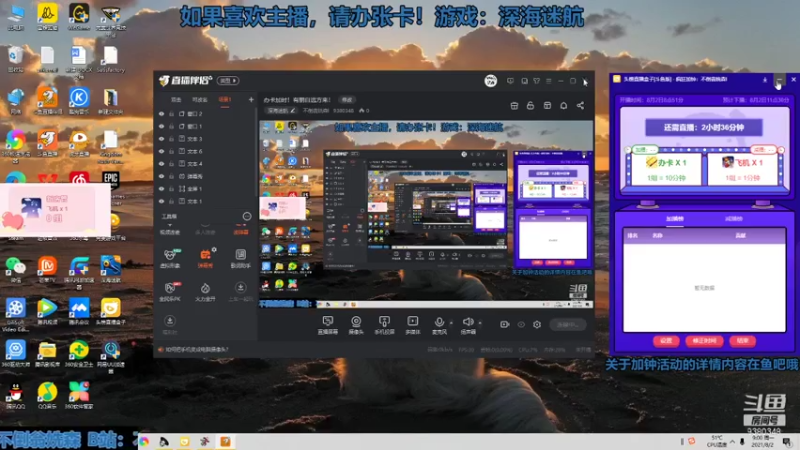Open the 虚拟形象 virtual avatar tool
This screenshot has height=450, width=800.
tap(170, 258)
